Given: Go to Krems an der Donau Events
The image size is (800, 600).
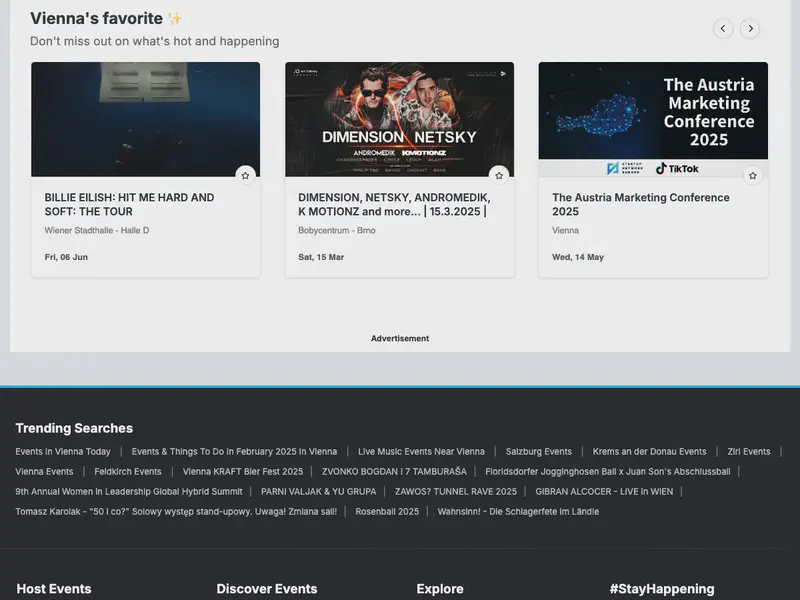Looking at the screenshot, I should 649,452.
